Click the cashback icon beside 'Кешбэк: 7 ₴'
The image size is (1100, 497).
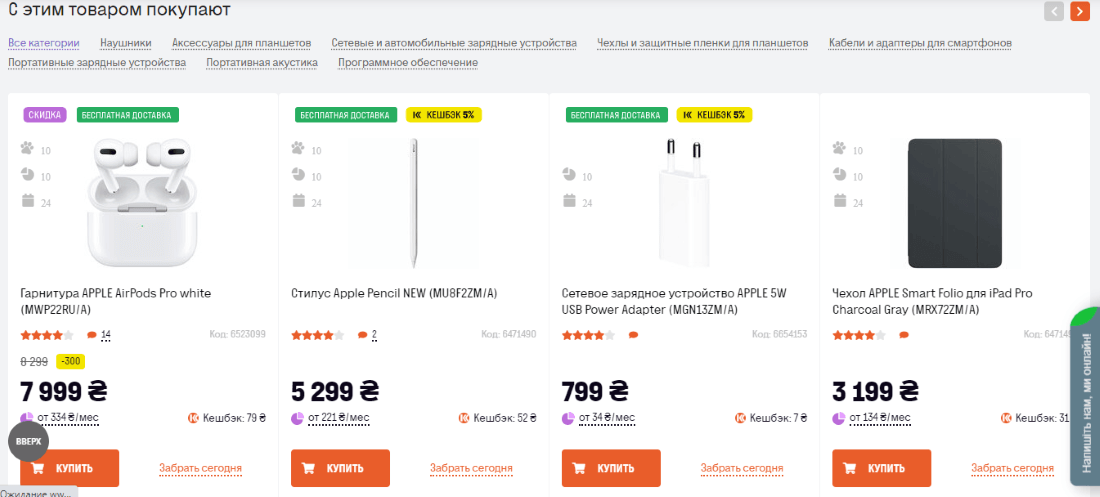point(741,418)
